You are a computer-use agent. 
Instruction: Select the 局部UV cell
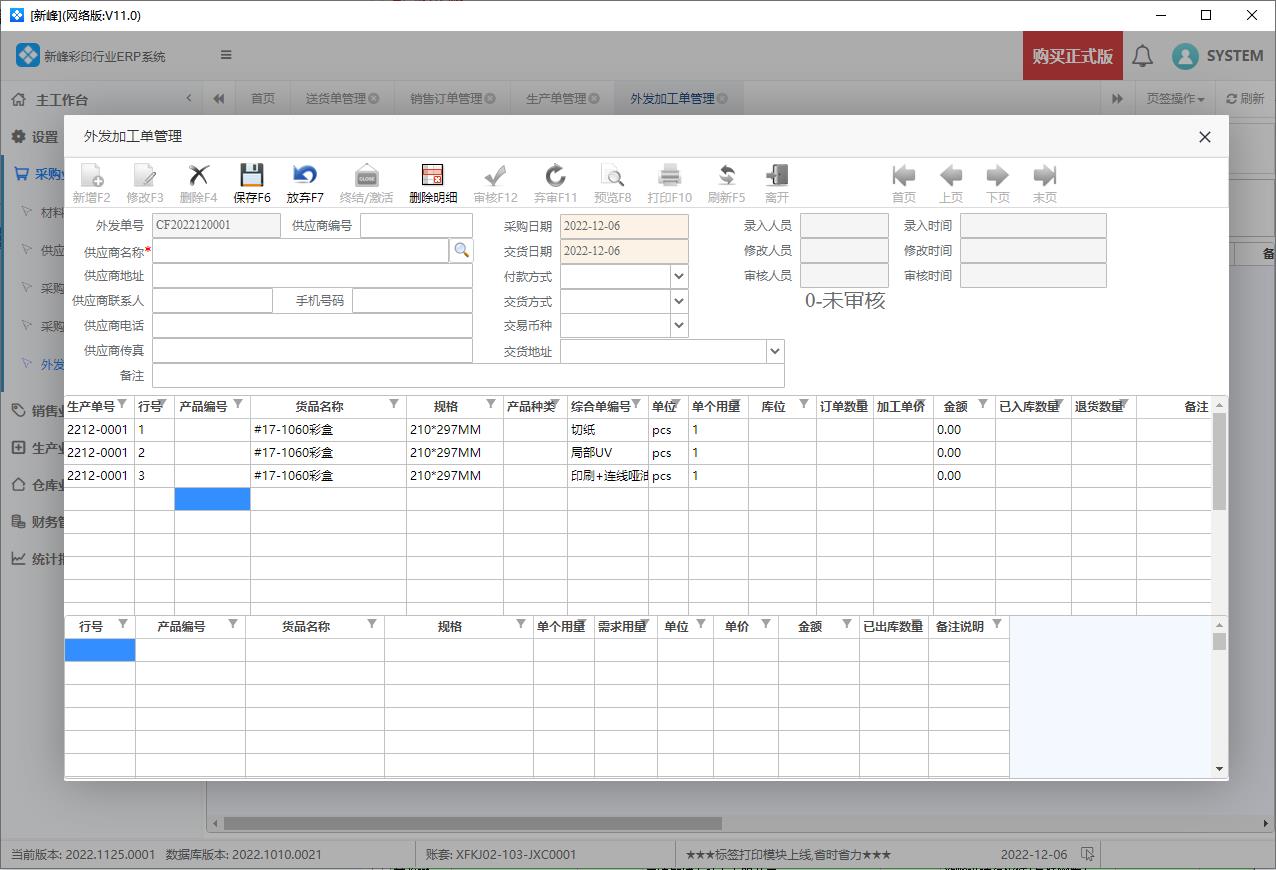tap(608, 452)
